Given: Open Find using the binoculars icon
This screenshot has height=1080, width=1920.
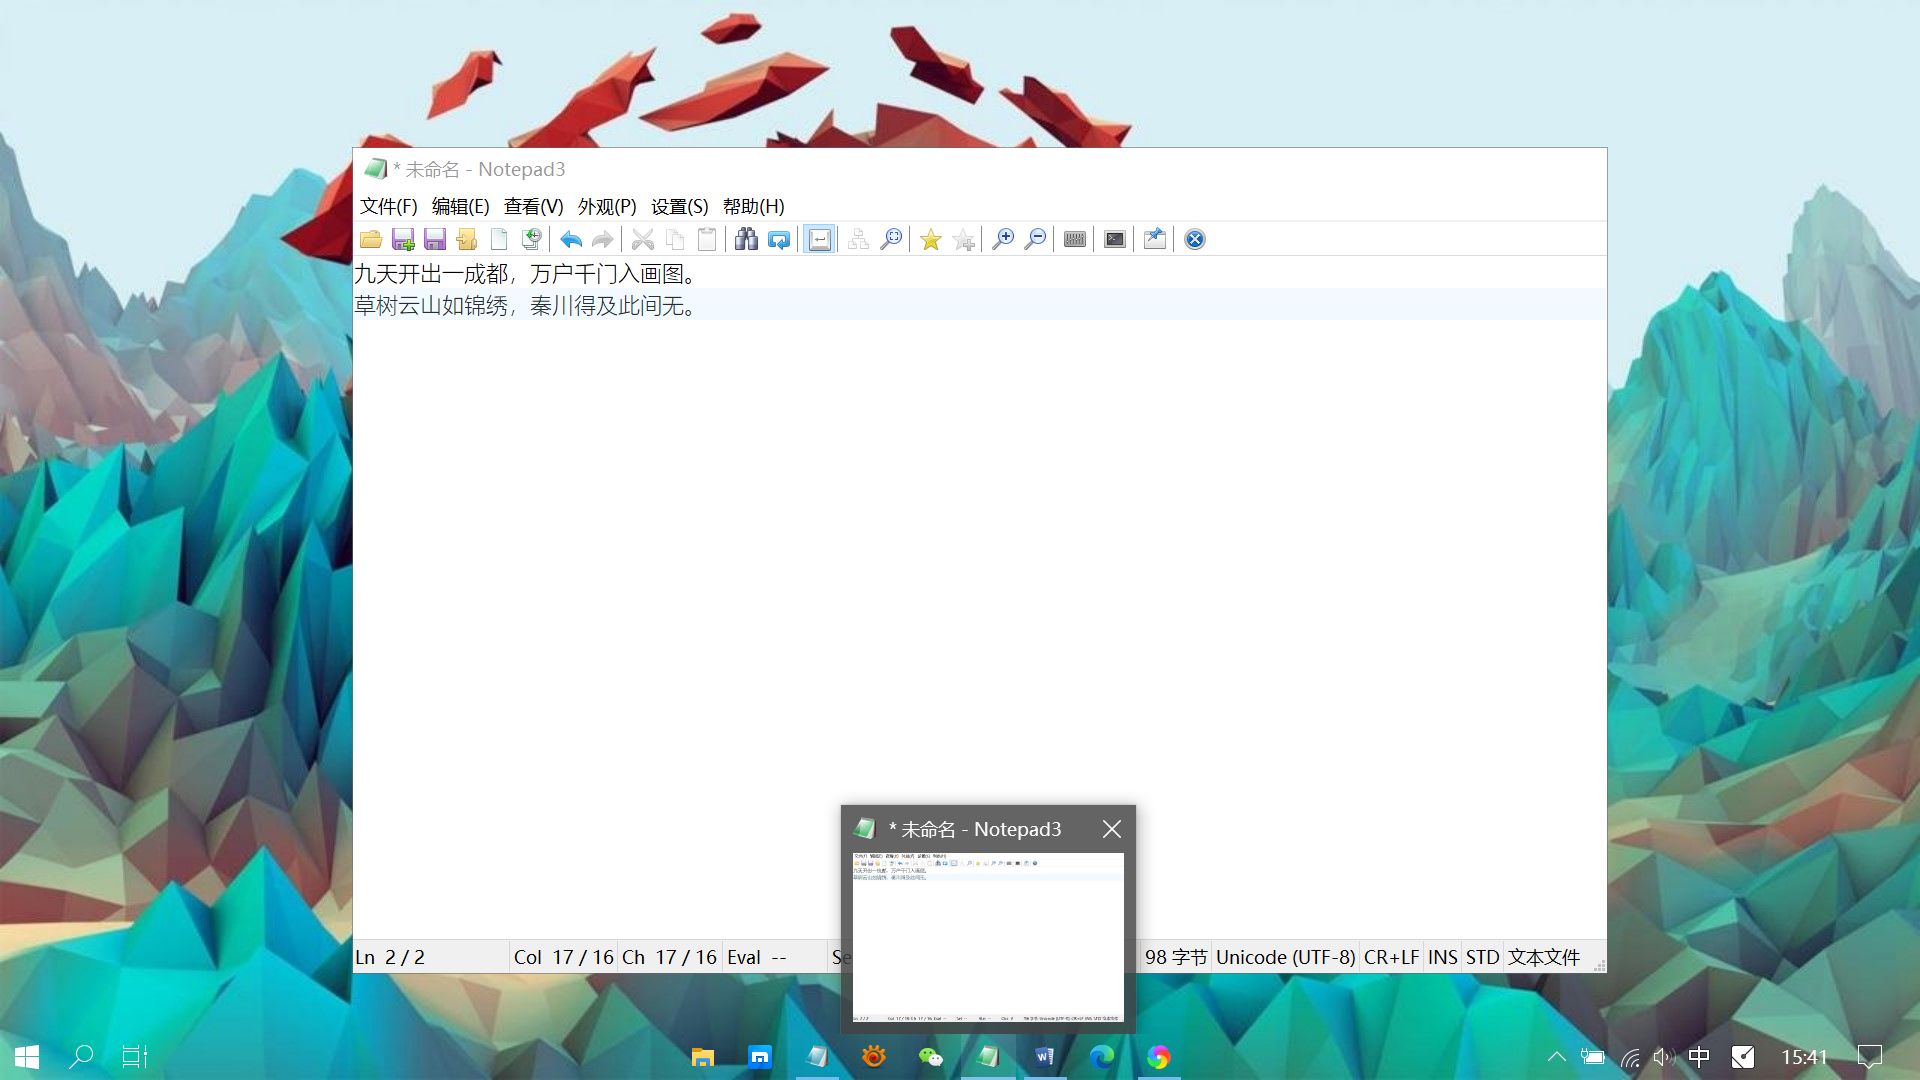Looking at the screenshot, I should point(746,239).
